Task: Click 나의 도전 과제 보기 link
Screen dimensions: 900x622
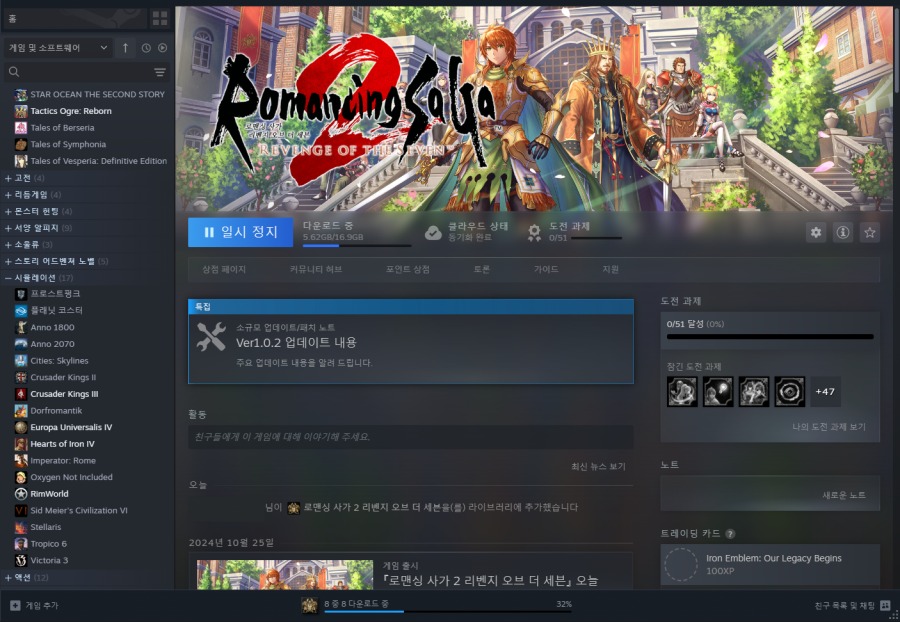Action: click(x=829, y=427)
